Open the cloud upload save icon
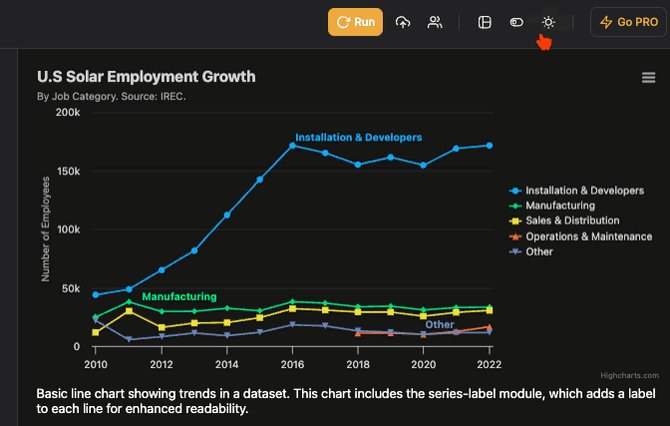The image size is (670, 426). [x=403, y=22]
